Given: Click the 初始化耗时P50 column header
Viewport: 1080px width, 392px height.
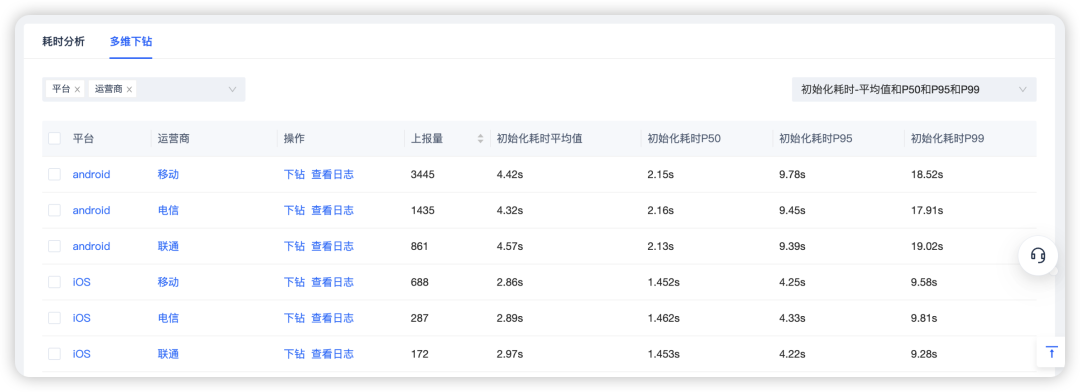Looking at the screenshot, I should pyautogui.click(x=683, y=138).
